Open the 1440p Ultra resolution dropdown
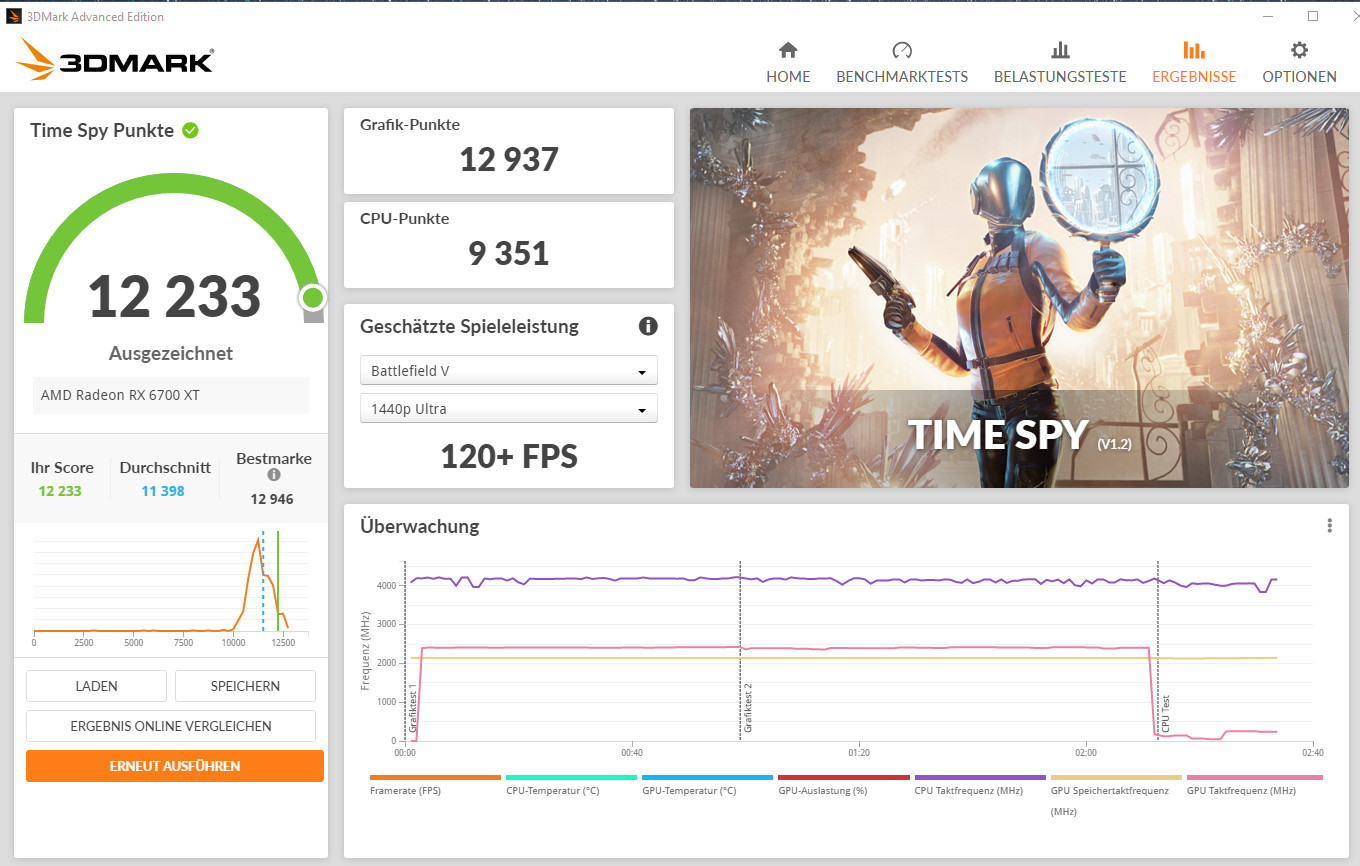Viewport: 1360px width, 866px height. click(509, 408)
